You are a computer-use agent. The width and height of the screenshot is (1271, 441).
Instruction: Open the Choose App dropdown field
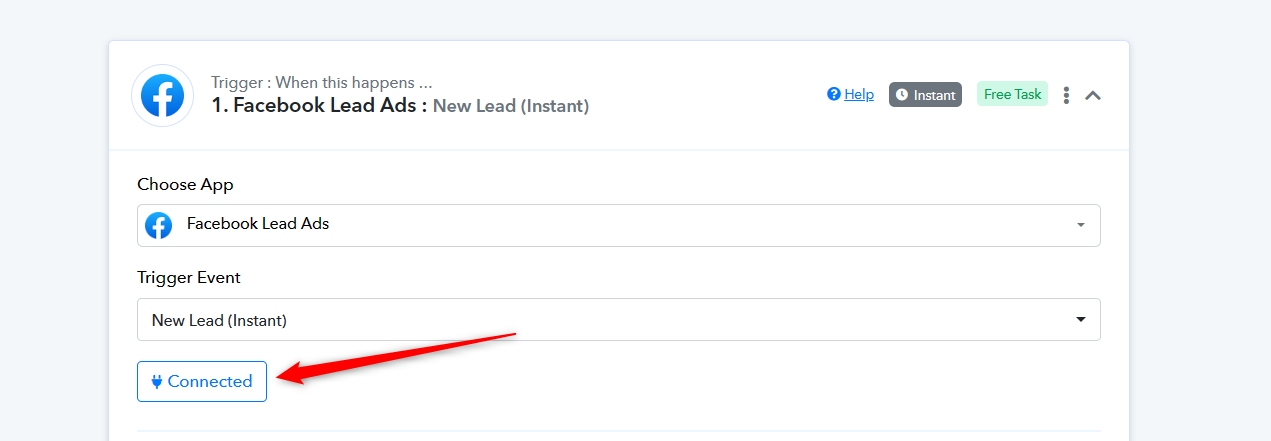coord(619,225)
